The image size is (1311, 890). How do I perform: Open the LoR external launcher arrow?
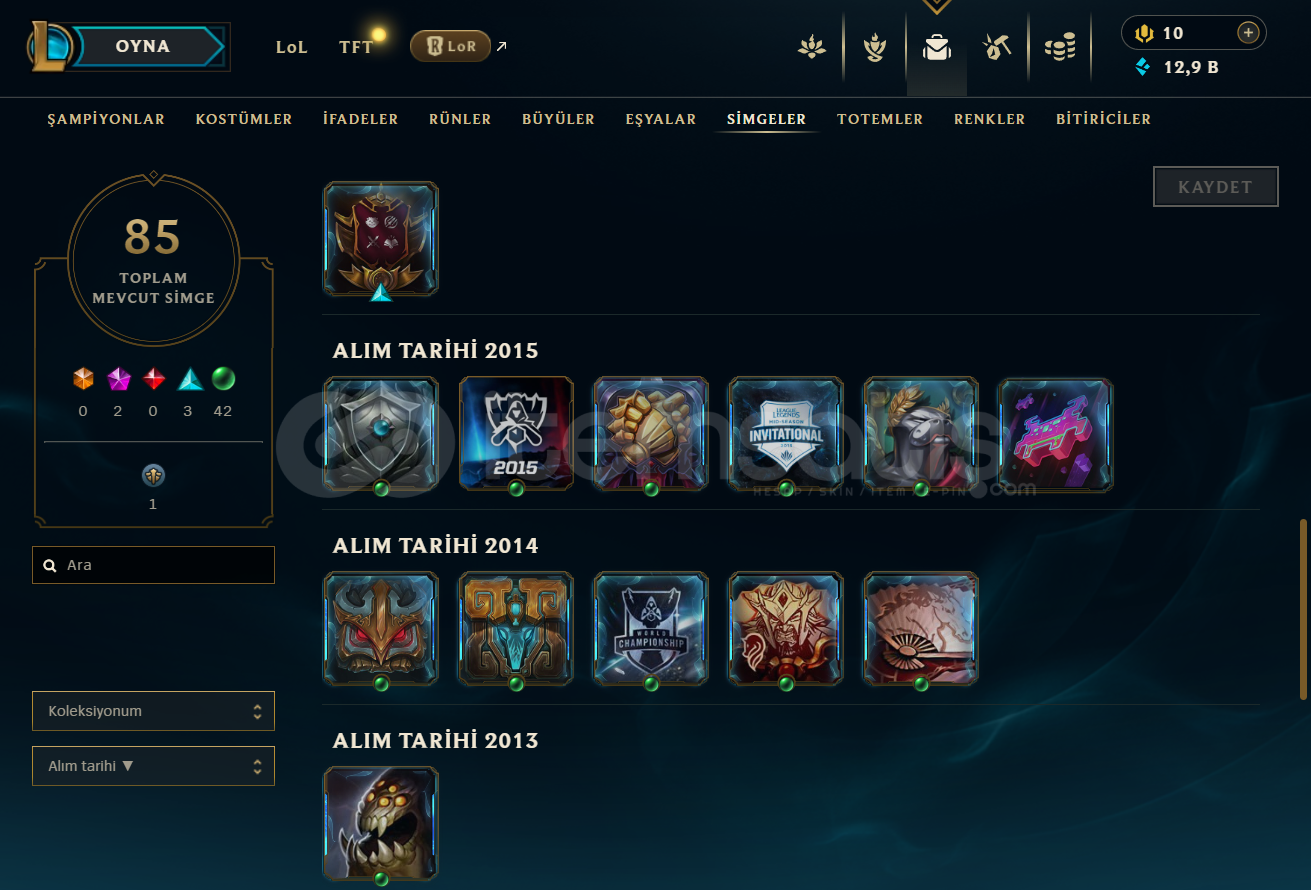click(x=501, y=46)
